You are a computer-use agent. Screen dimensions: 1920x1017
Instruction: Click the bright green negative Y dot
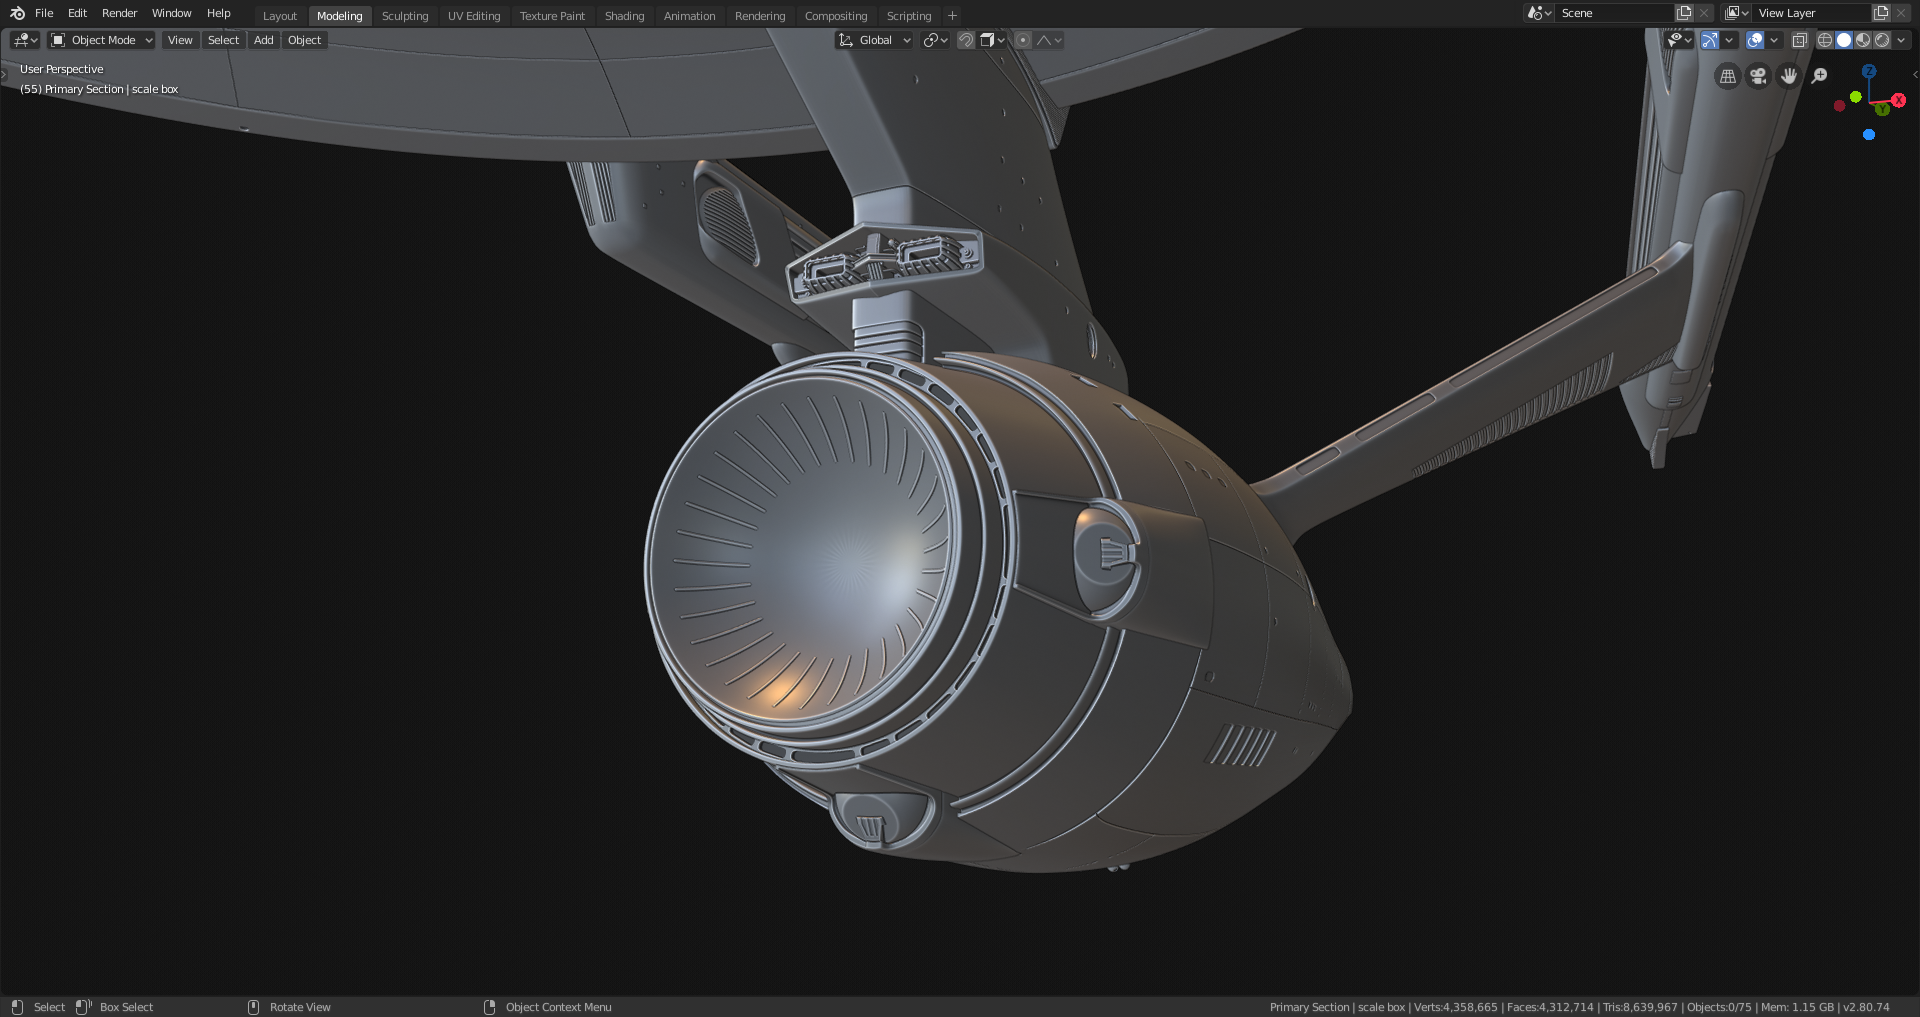tap(1856, 97)
